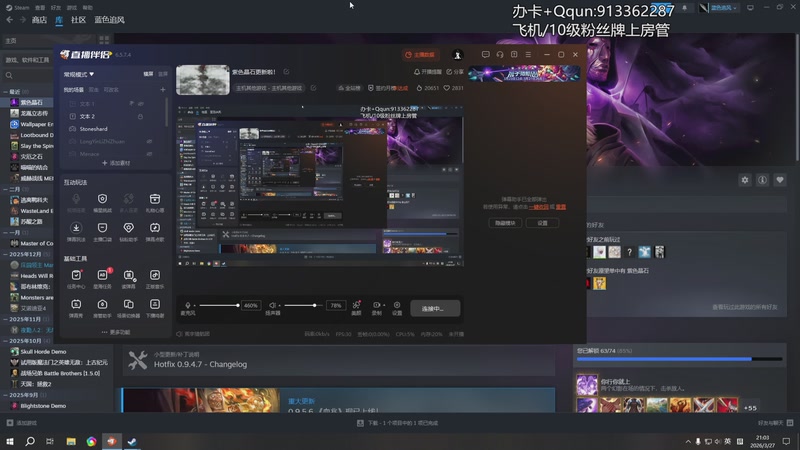This screenshot has width=800, height=450.
Task: Open the 常规模式 mode dropdown
Action: point(79,74)
